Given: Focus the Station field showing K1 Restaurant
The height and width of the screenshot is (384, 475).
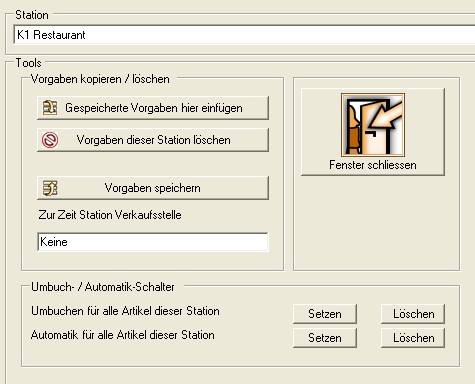Looking at the screenshot, I should point(244,35).
